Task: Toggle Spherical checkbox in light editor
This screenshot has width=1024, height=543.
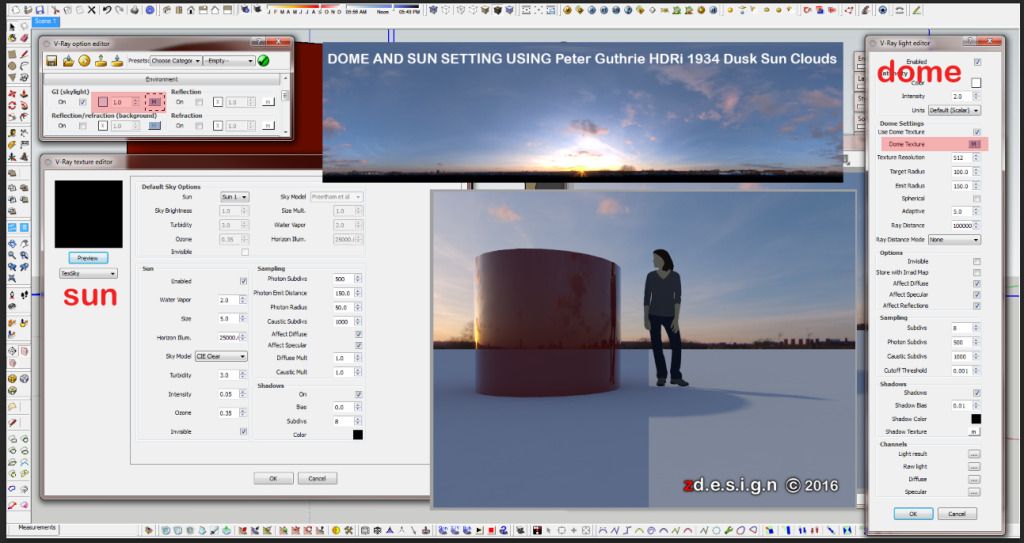Action: coord(977,198)
